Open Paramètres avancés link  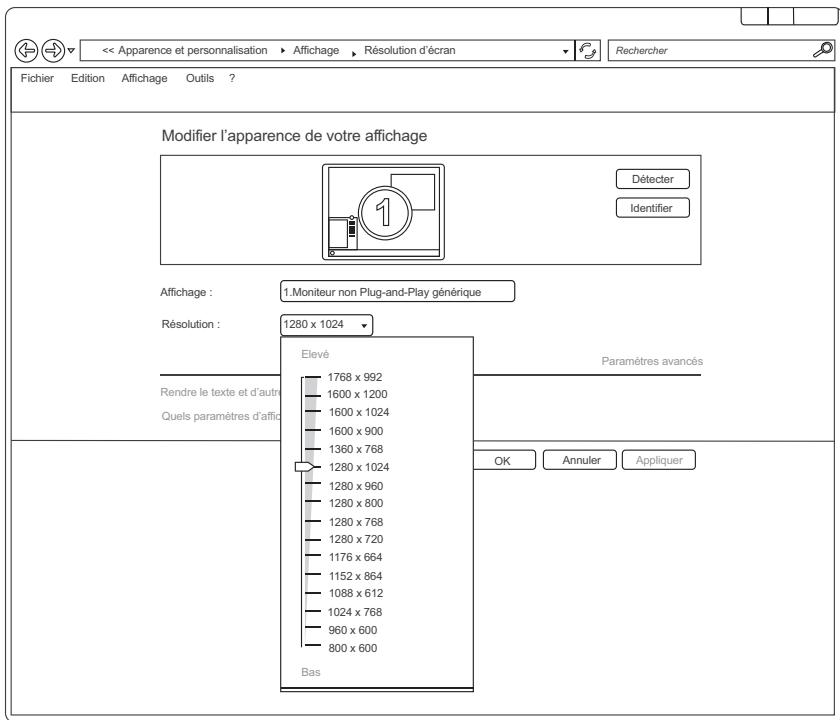652,361
